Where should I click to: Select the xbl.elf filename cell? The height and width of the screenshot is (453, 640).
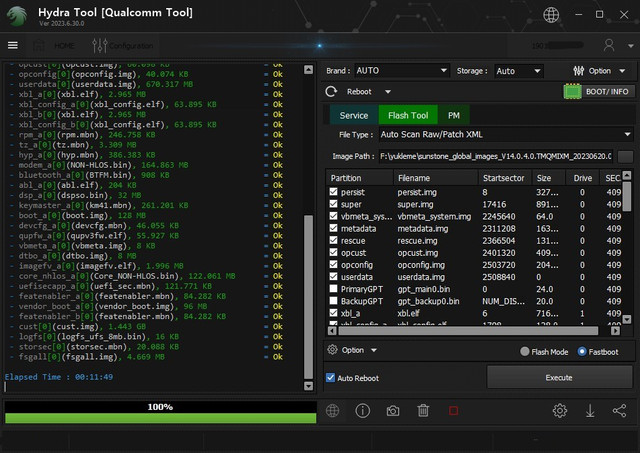[x=408, y=313]
